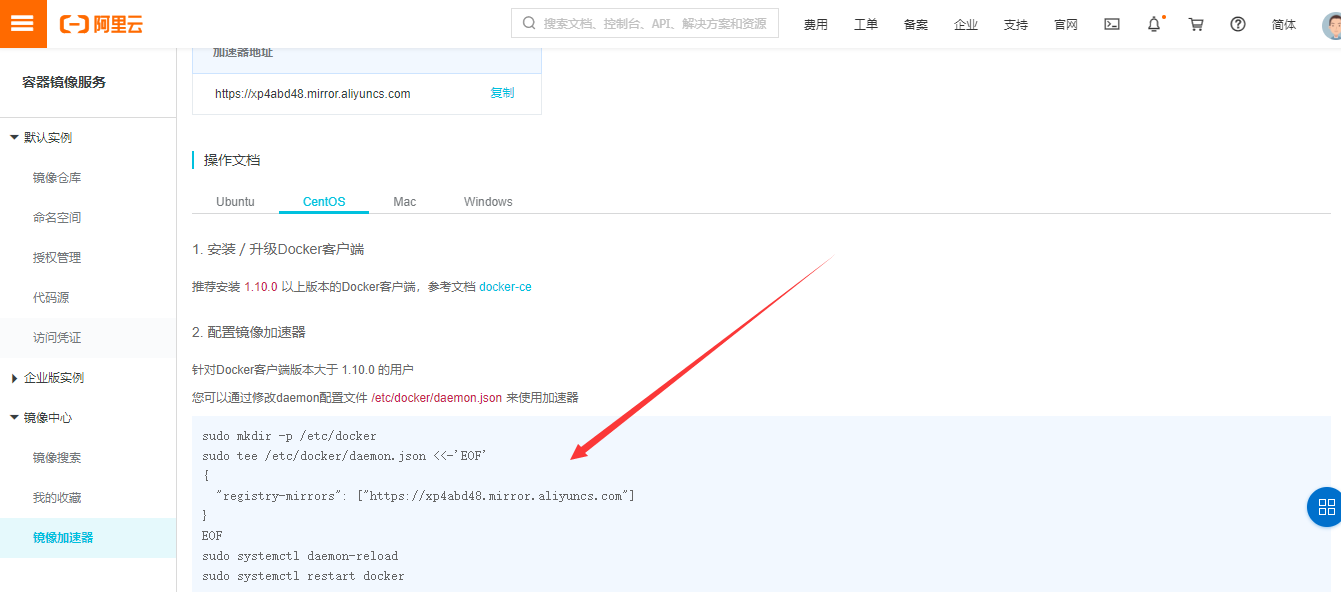Open the 备案 menu
1341x592 pixels.
[916, 25]
